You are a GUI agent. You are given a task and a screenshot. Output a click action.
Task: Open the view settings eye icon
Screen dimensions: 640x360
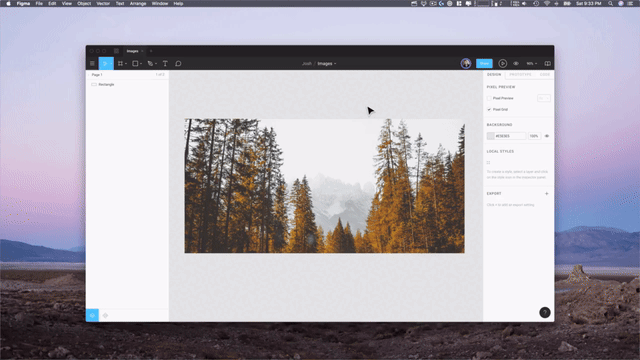tap(516, 64)
